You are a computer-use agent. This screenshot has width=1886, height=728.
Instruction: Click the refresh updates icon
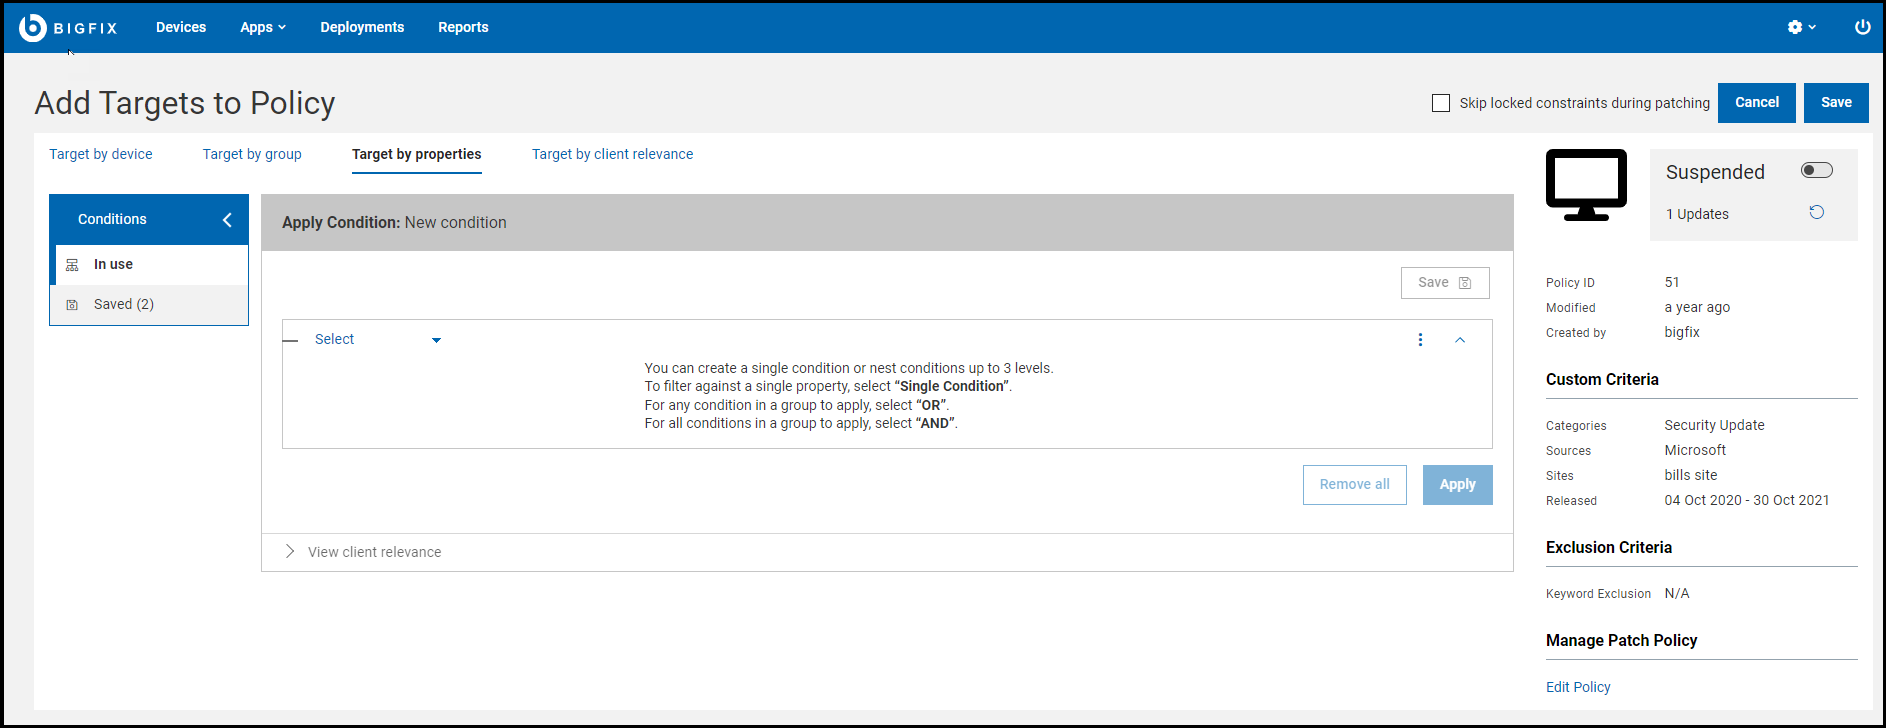click(1816, 212)
